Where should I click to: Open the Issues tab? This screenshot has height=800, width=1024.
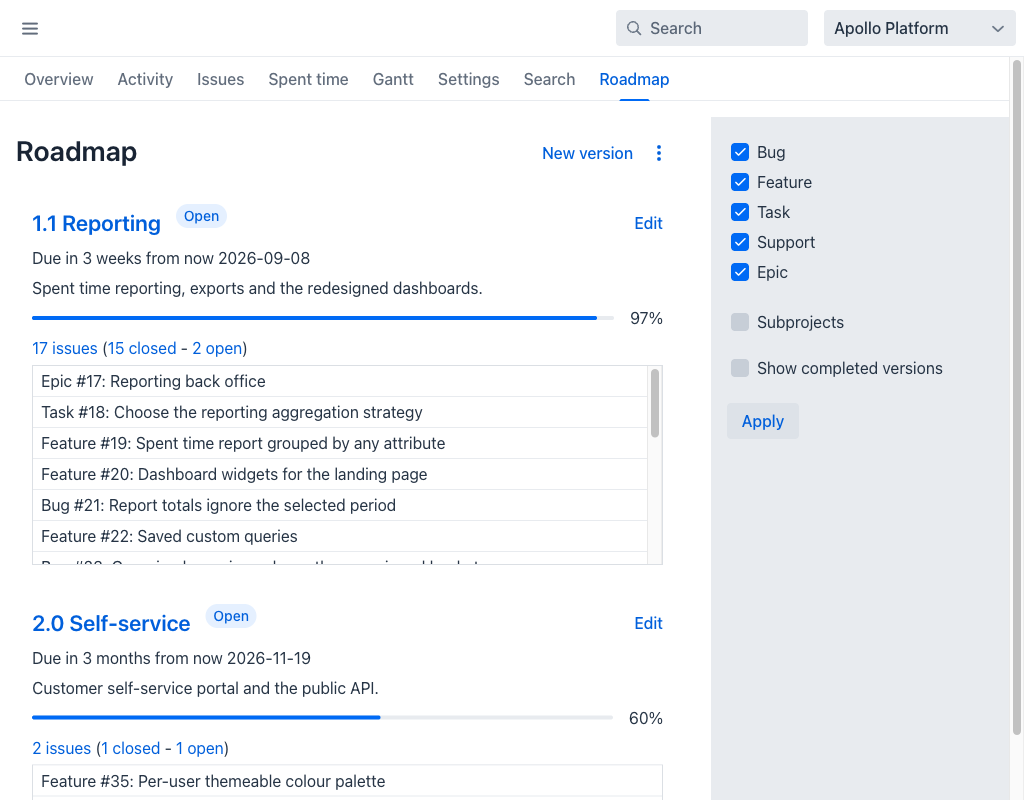220,79
